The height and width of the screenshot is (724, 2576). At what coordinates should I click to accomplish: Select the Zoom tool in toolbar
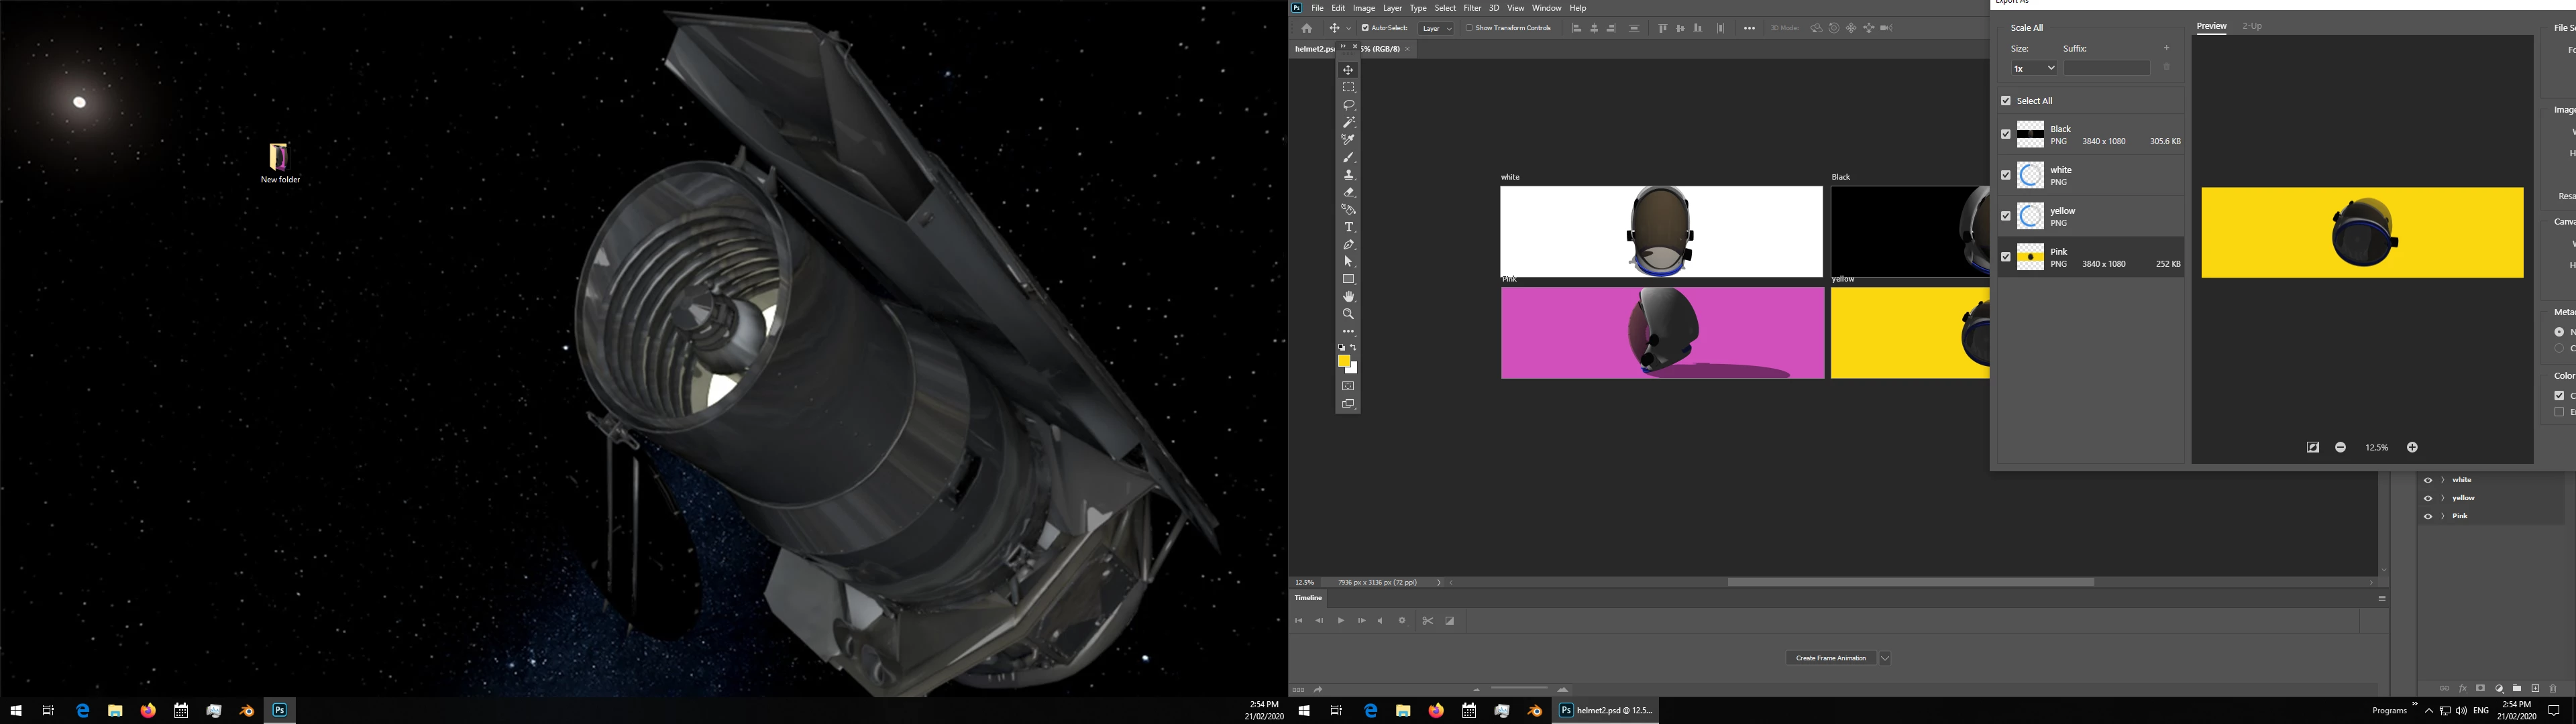point(1348,314)
